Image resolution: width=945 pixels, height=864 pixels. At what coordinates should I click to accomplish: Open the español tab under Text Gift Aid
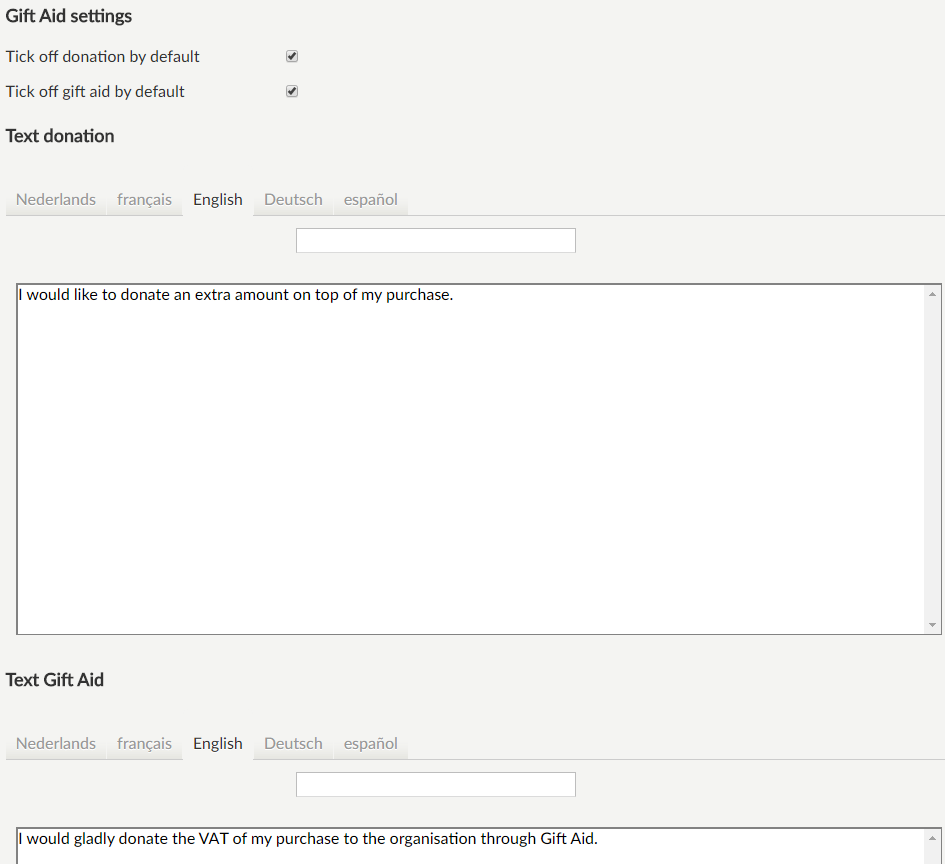(370, 743)
